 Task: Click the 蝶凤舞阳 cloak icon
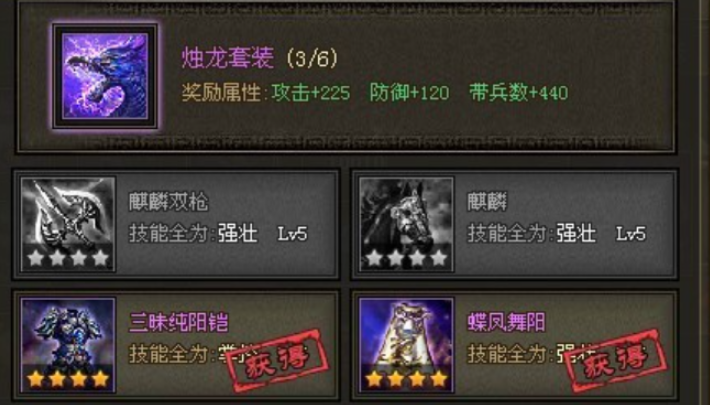tap(406, 345)
